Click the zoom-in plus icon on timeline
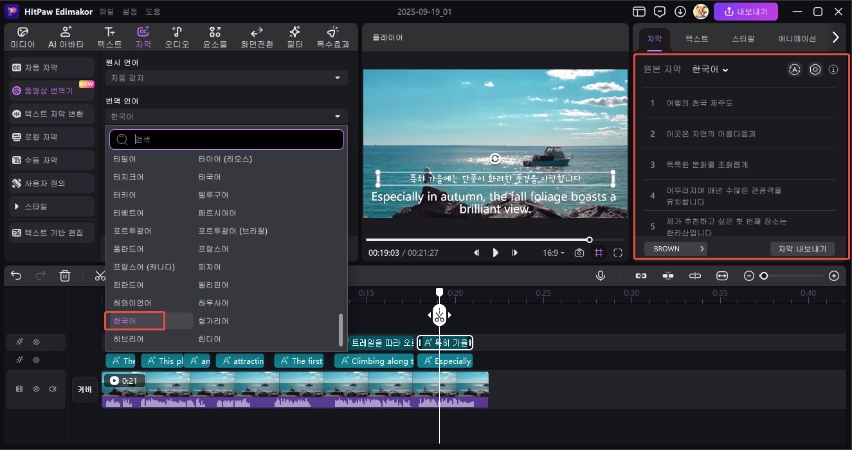This screenshot has width=852, height=450. click(x=834, y=275)
